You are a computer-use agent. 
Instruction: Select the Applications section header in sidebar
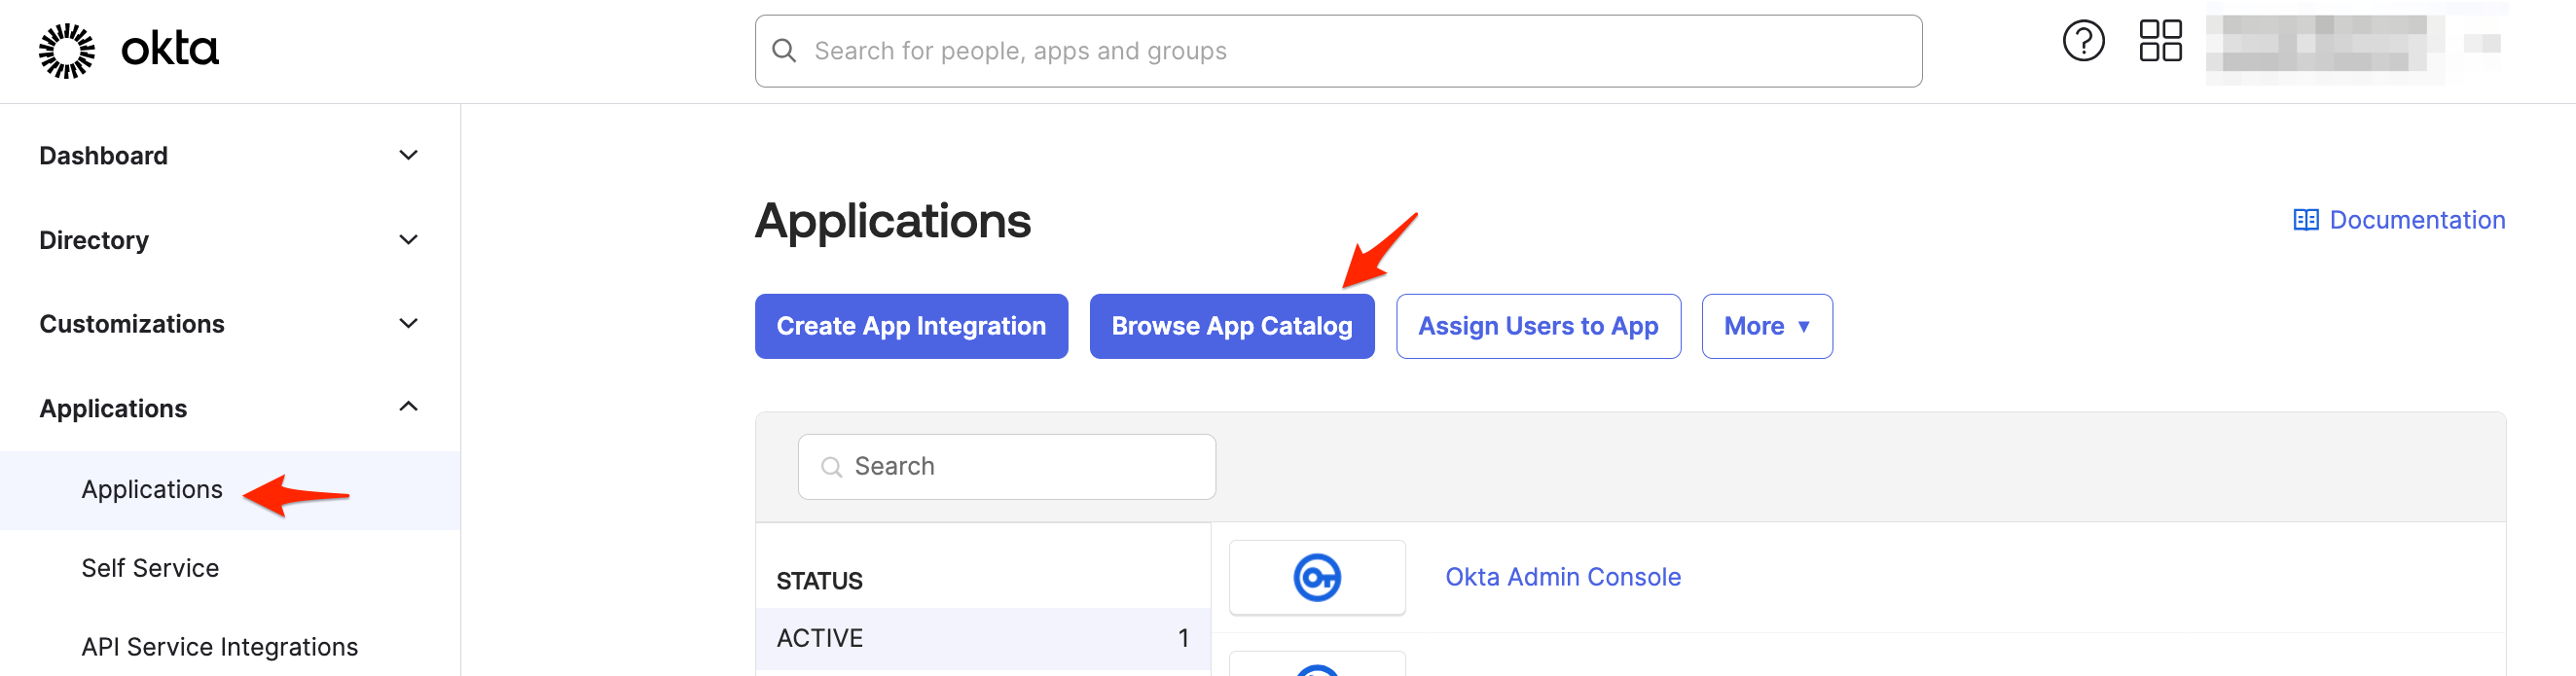pos(113,409)
